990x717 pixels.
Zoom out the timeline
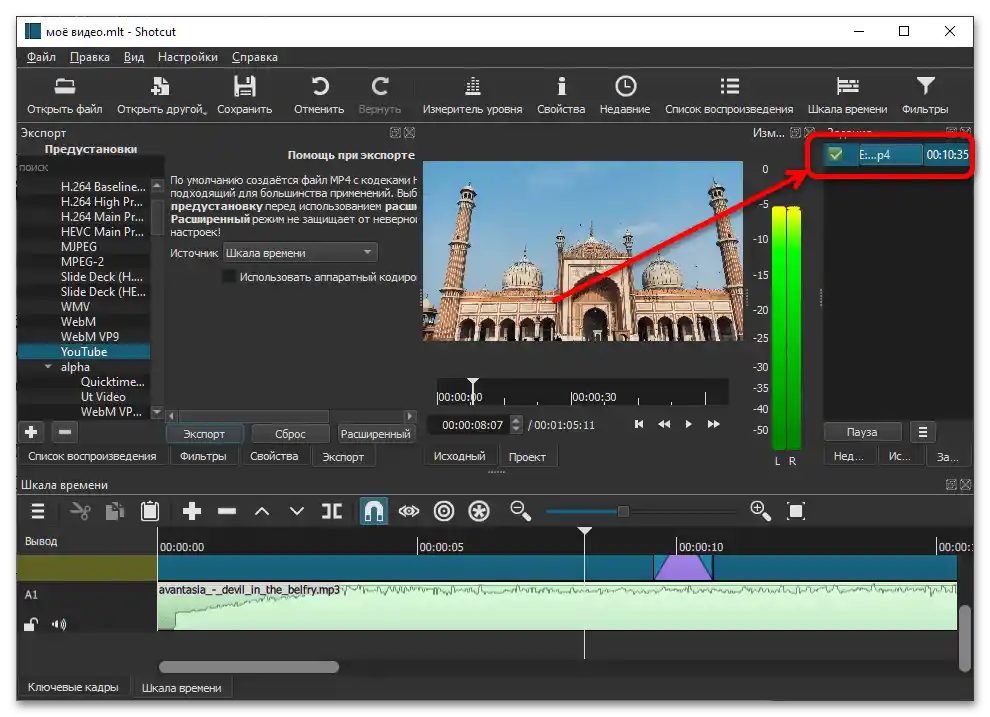(520, 511)
